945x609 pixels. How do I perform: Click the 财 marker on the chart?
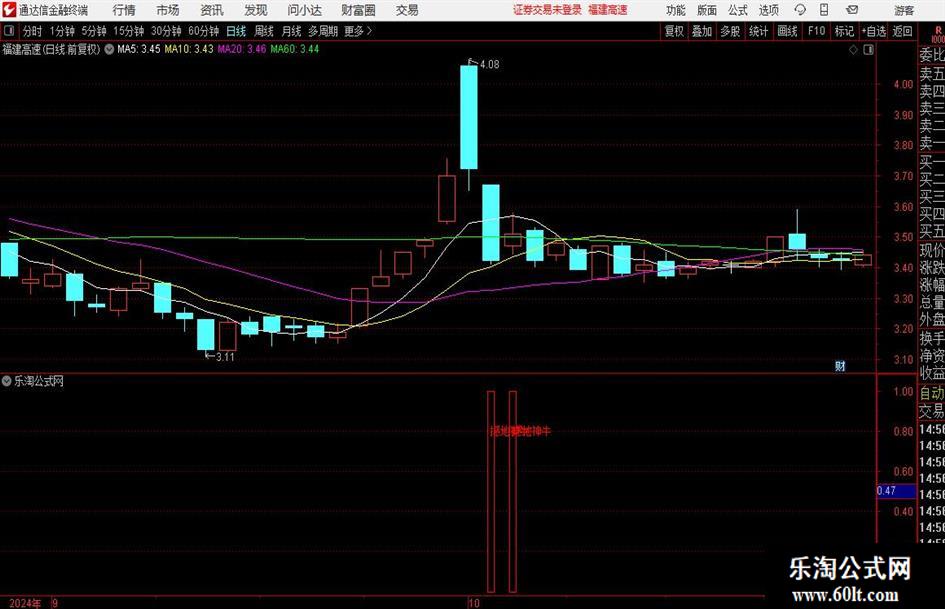(x=840, y=365)
